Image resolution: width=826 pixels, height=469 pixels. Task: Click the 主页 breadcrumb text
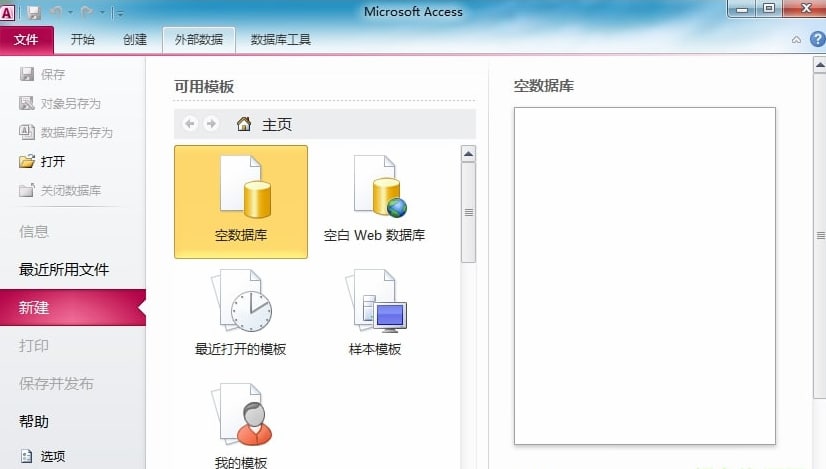(277, 125)
